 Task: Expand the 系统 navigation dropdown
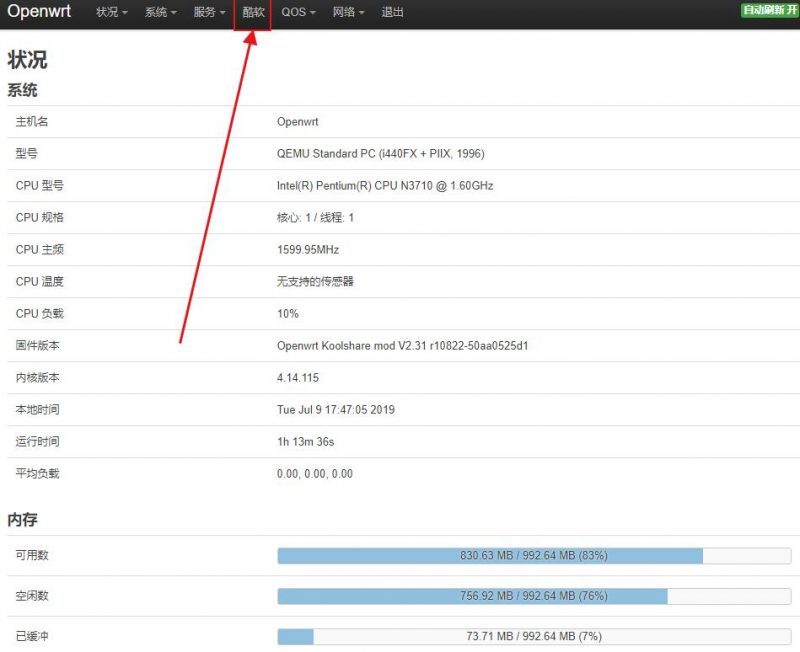[160, 13]
